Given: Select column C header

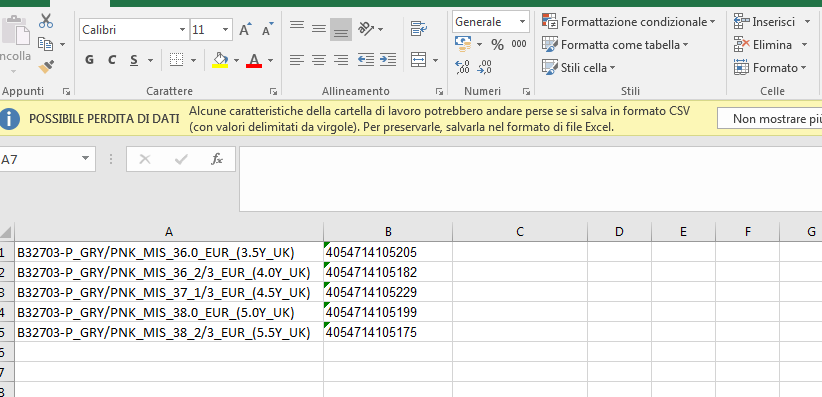Looking at the screenshot, I should click(x=520, y=231).
